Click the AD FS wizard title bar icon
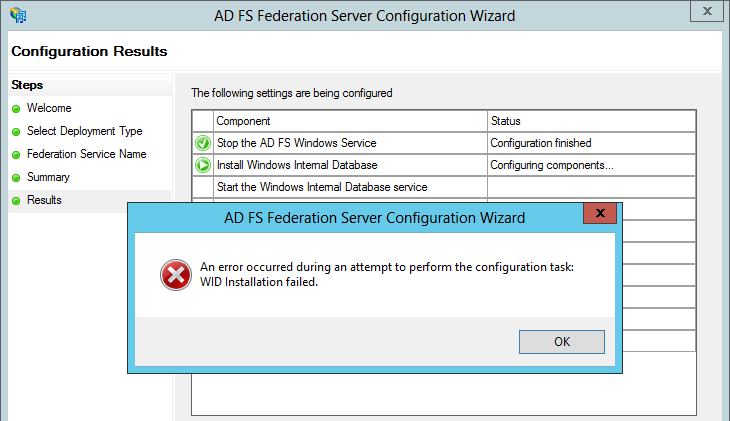Screen dimensions: 730x421 coord(18,15)
